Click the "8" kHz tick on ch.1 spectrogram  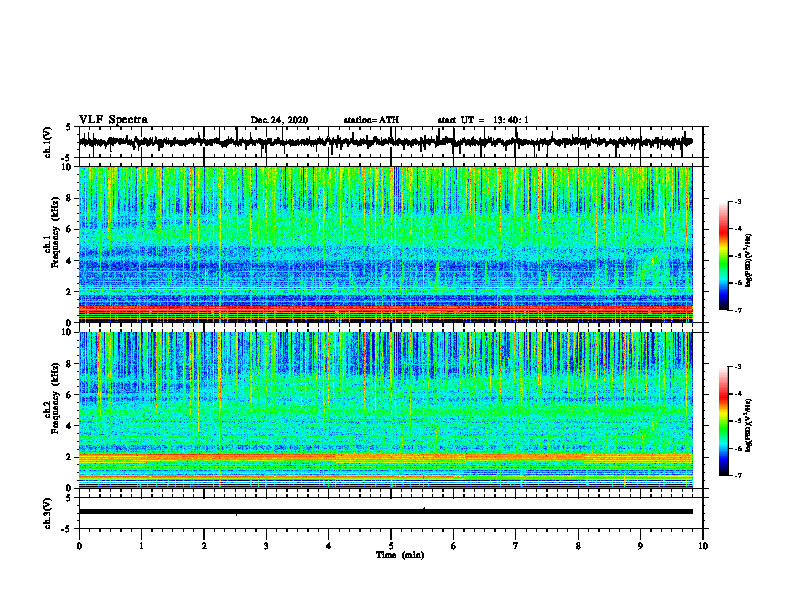pos(70,198)
